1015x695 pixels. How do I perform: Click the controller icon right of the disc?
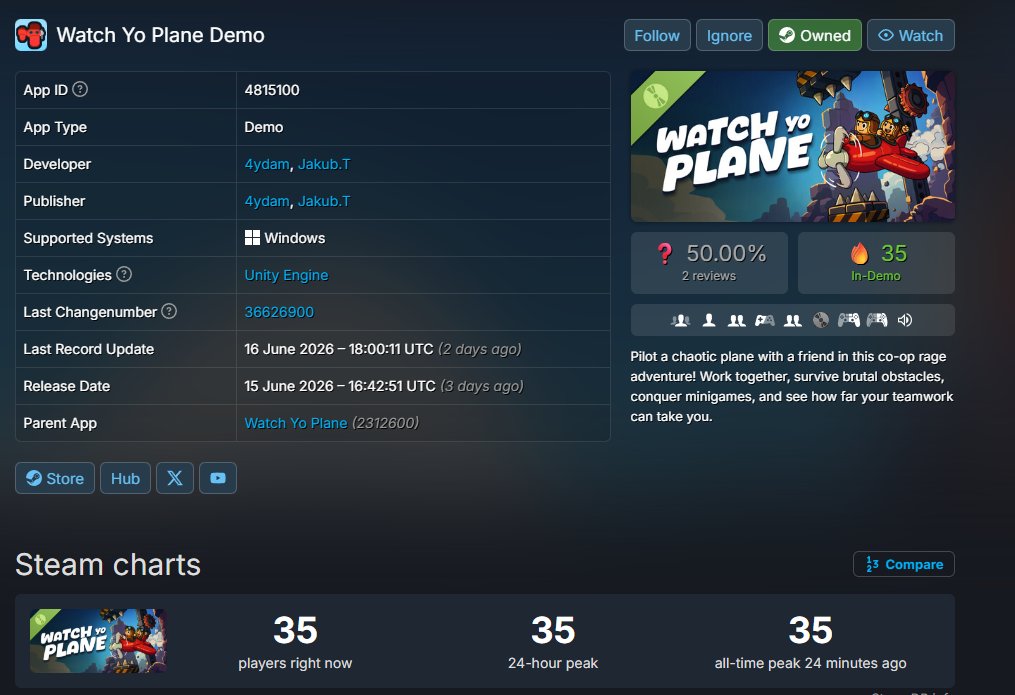point(849,320)
